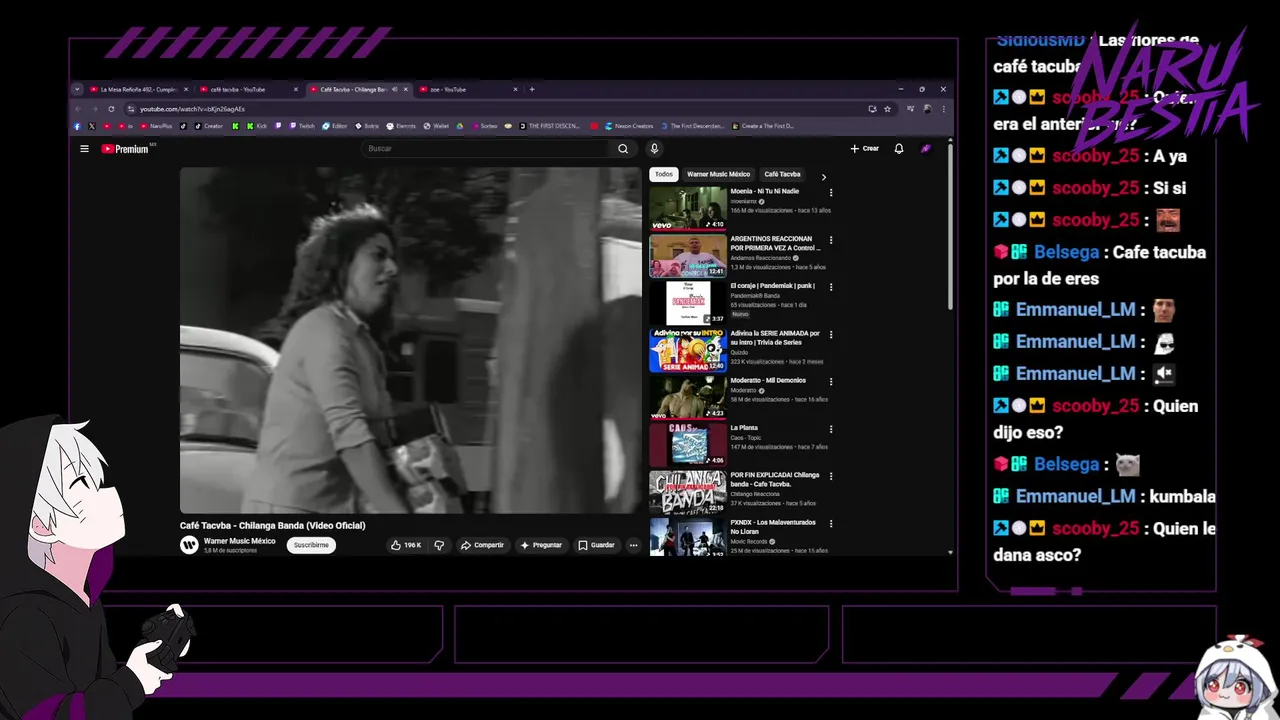
Task: Open Adivina la SERIE ANIMADA video title
Action: (x=775, y=338)
